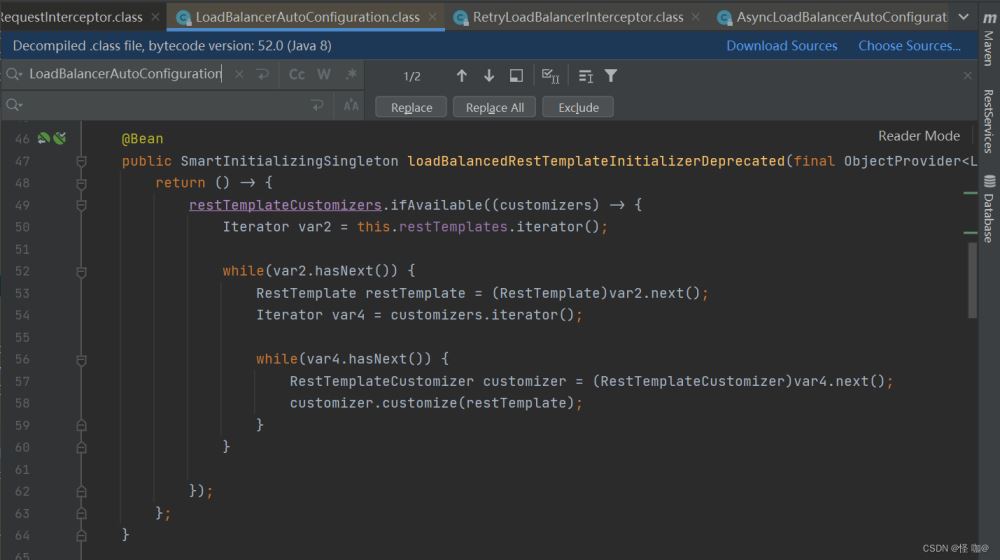
Task: Click the filter search results funnel icon
Action: [x=611, y=76]
